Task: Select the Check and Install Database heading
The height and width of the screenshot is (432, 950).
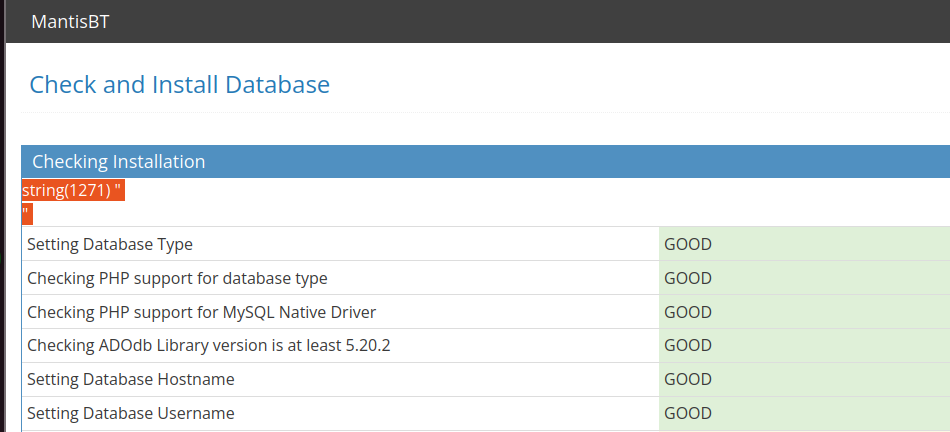Action: 179,85
